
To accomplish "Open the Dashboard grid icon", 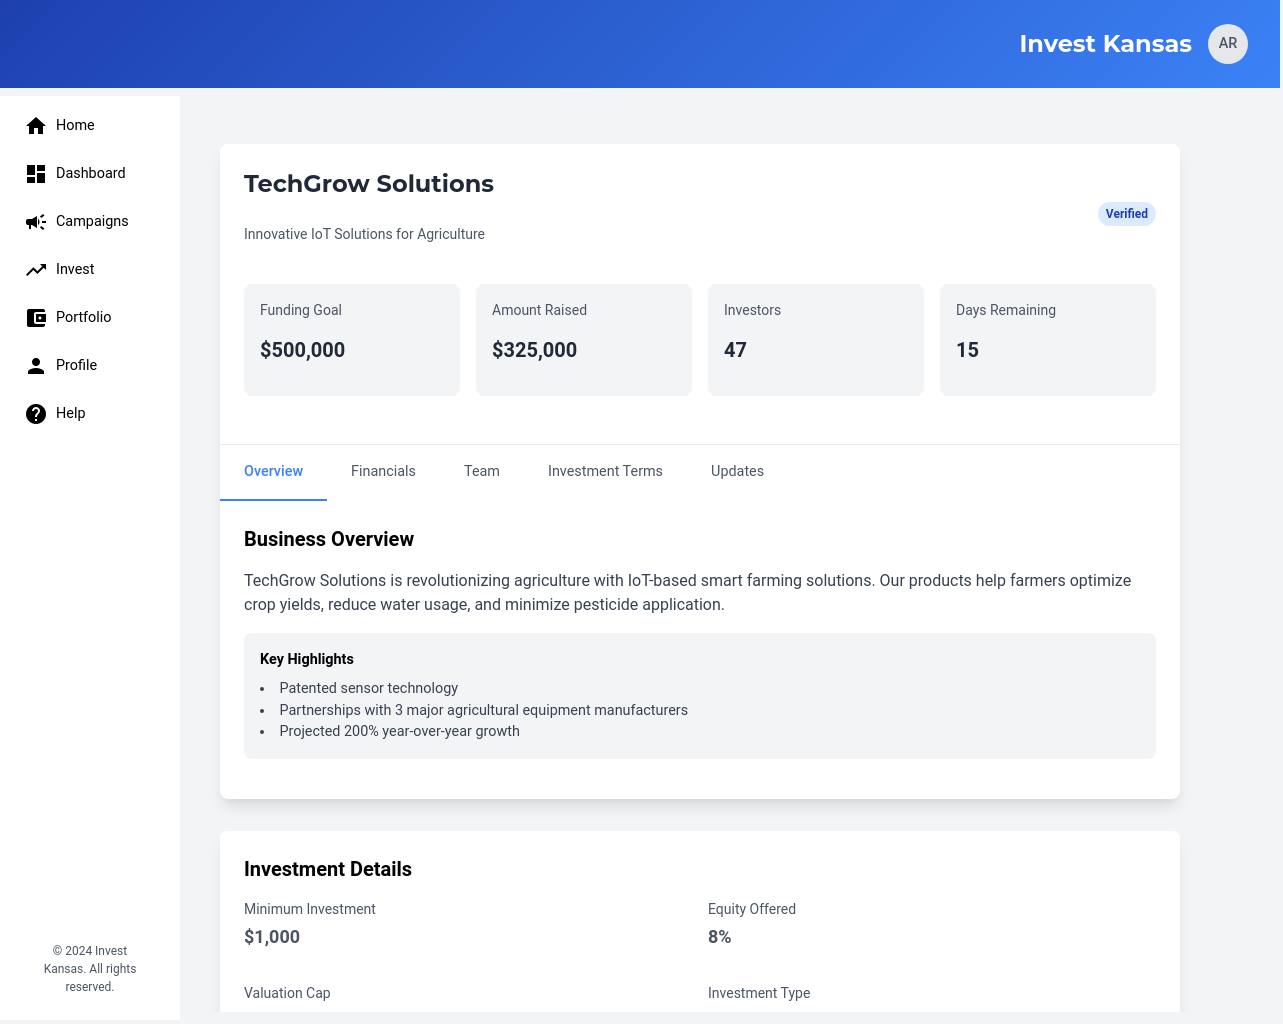I will point(36,173).
